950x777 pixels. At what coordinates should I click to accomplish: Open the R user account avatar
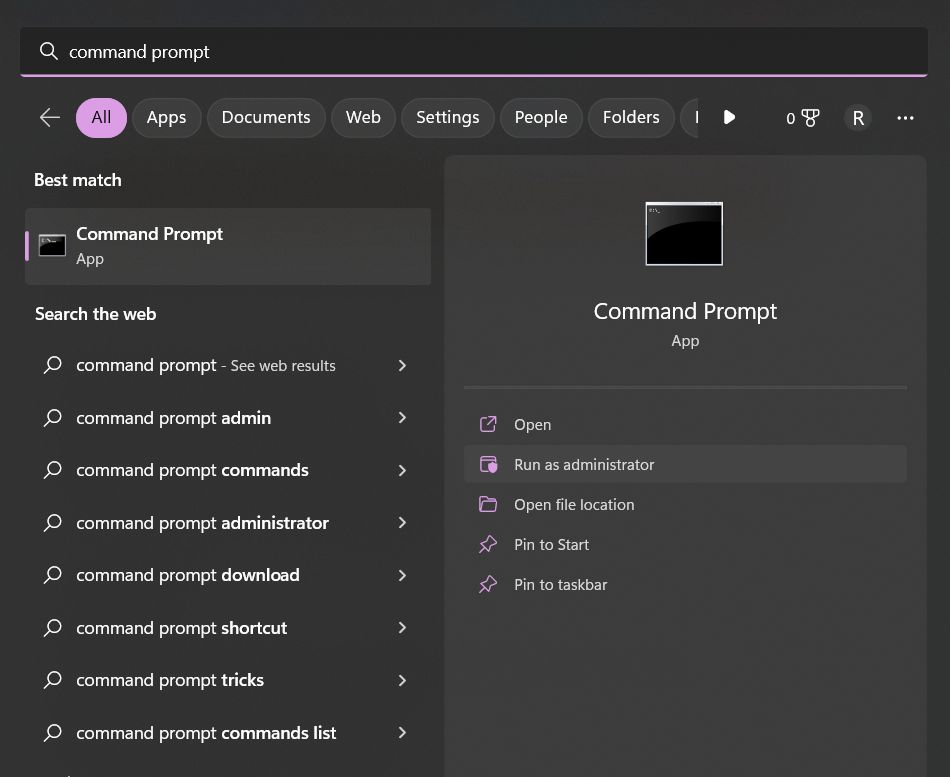pos(857,118)
